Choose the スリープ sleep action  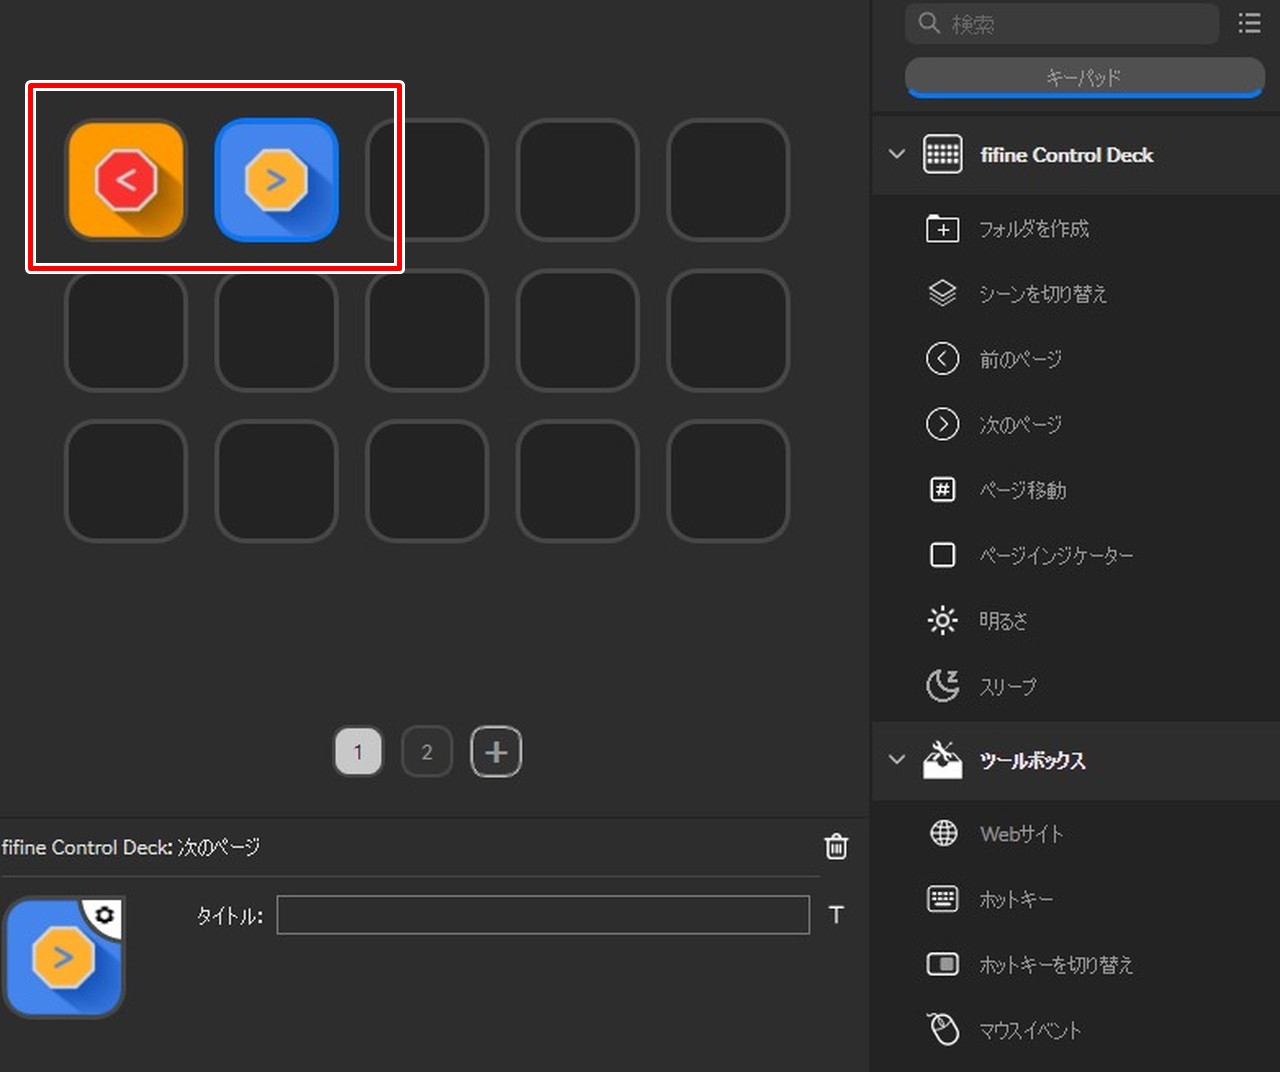click(x=1006, y=687)
